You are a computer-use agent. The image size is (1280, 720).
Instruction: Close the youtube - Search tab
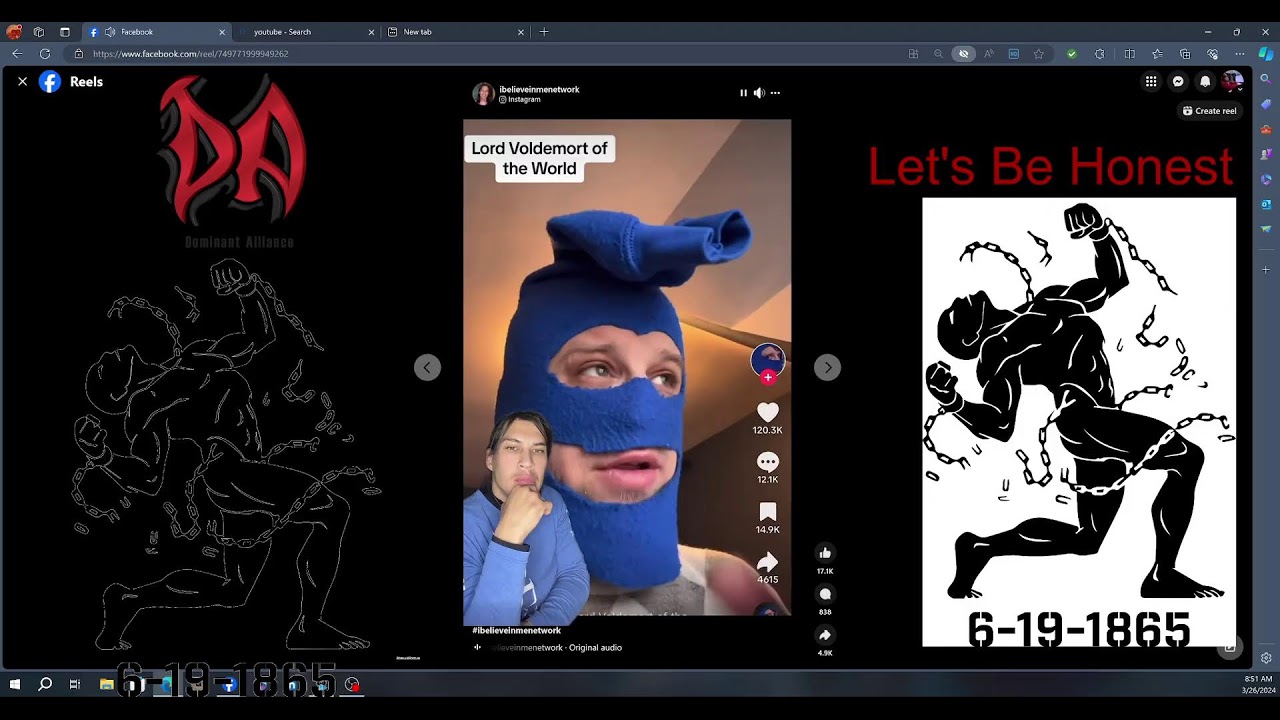point(371,32)
